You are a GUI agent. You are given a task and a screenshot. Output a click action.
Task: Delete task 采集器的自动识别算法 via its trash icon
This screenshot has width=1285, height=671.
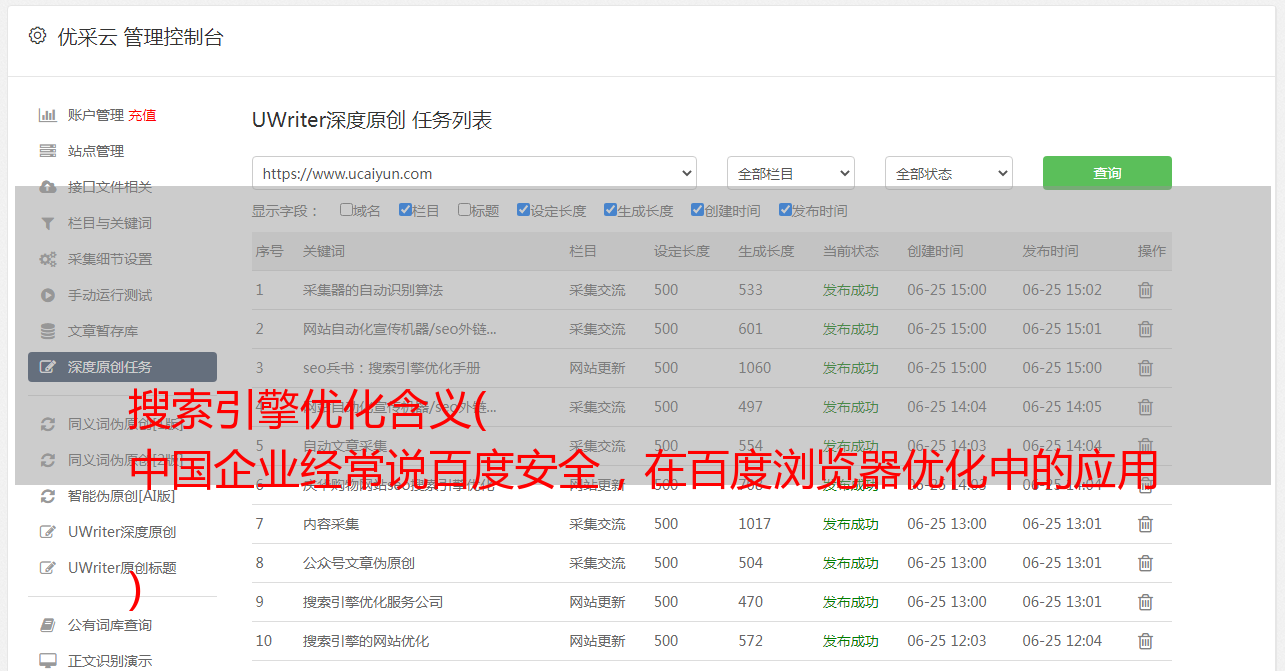pos(1146,290)
